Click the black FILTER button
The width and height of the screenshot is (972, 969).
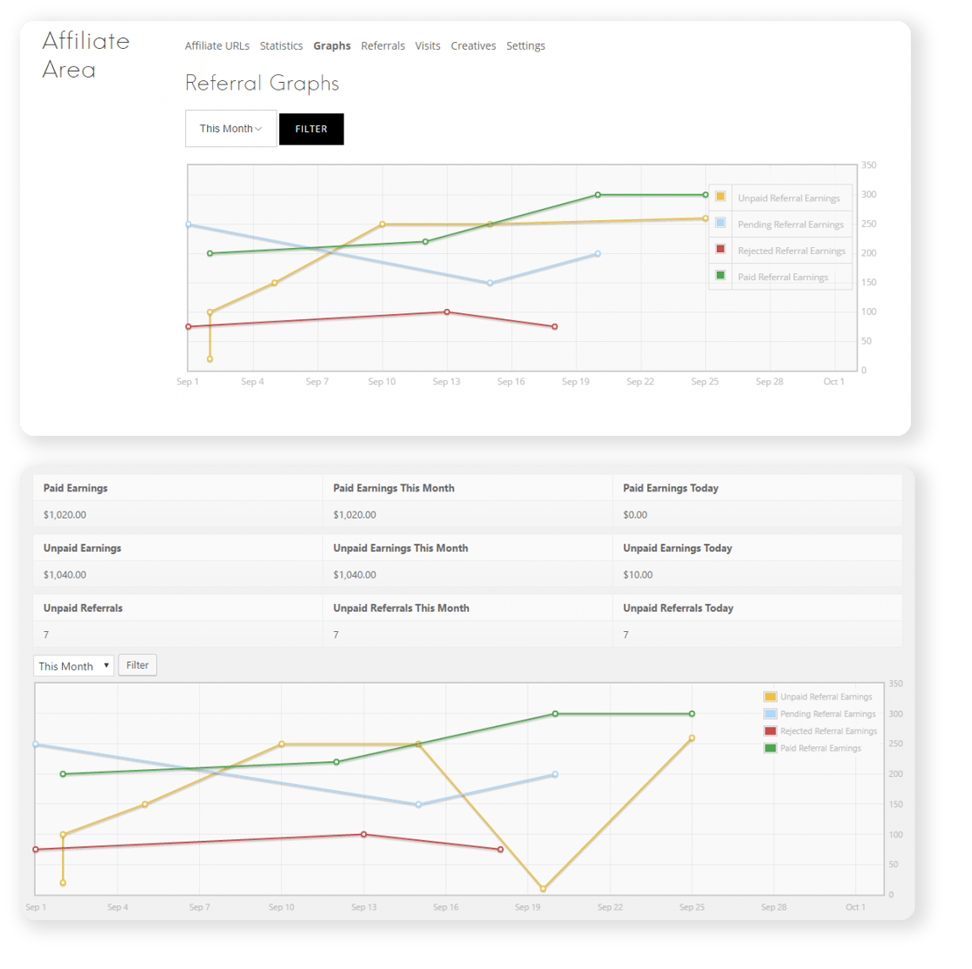point(311,129)
